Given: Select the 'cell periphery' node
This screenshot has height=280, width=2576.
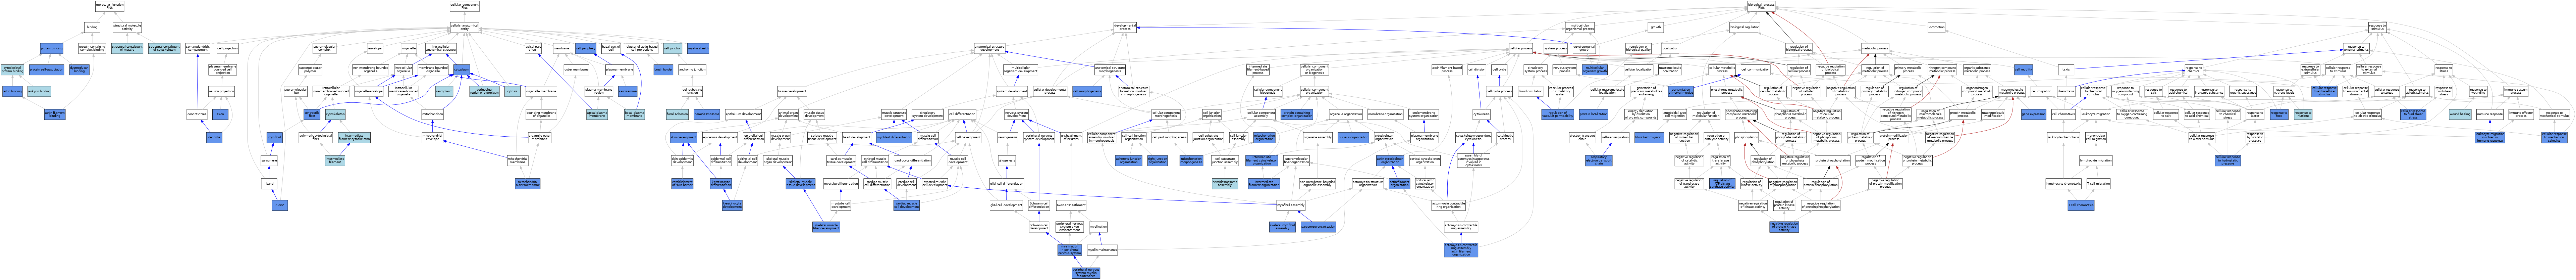Looking at the screenshot, I should (586, 48).
